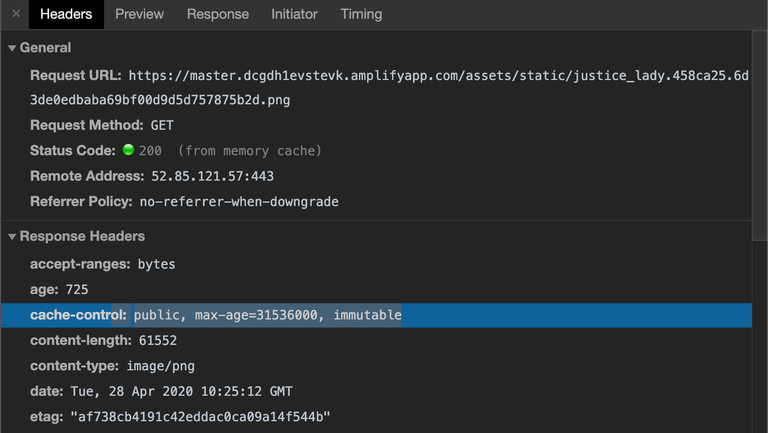Click the Request URL value
The height and width of the screenshot is (433, 768).
[x=438, y=76]
